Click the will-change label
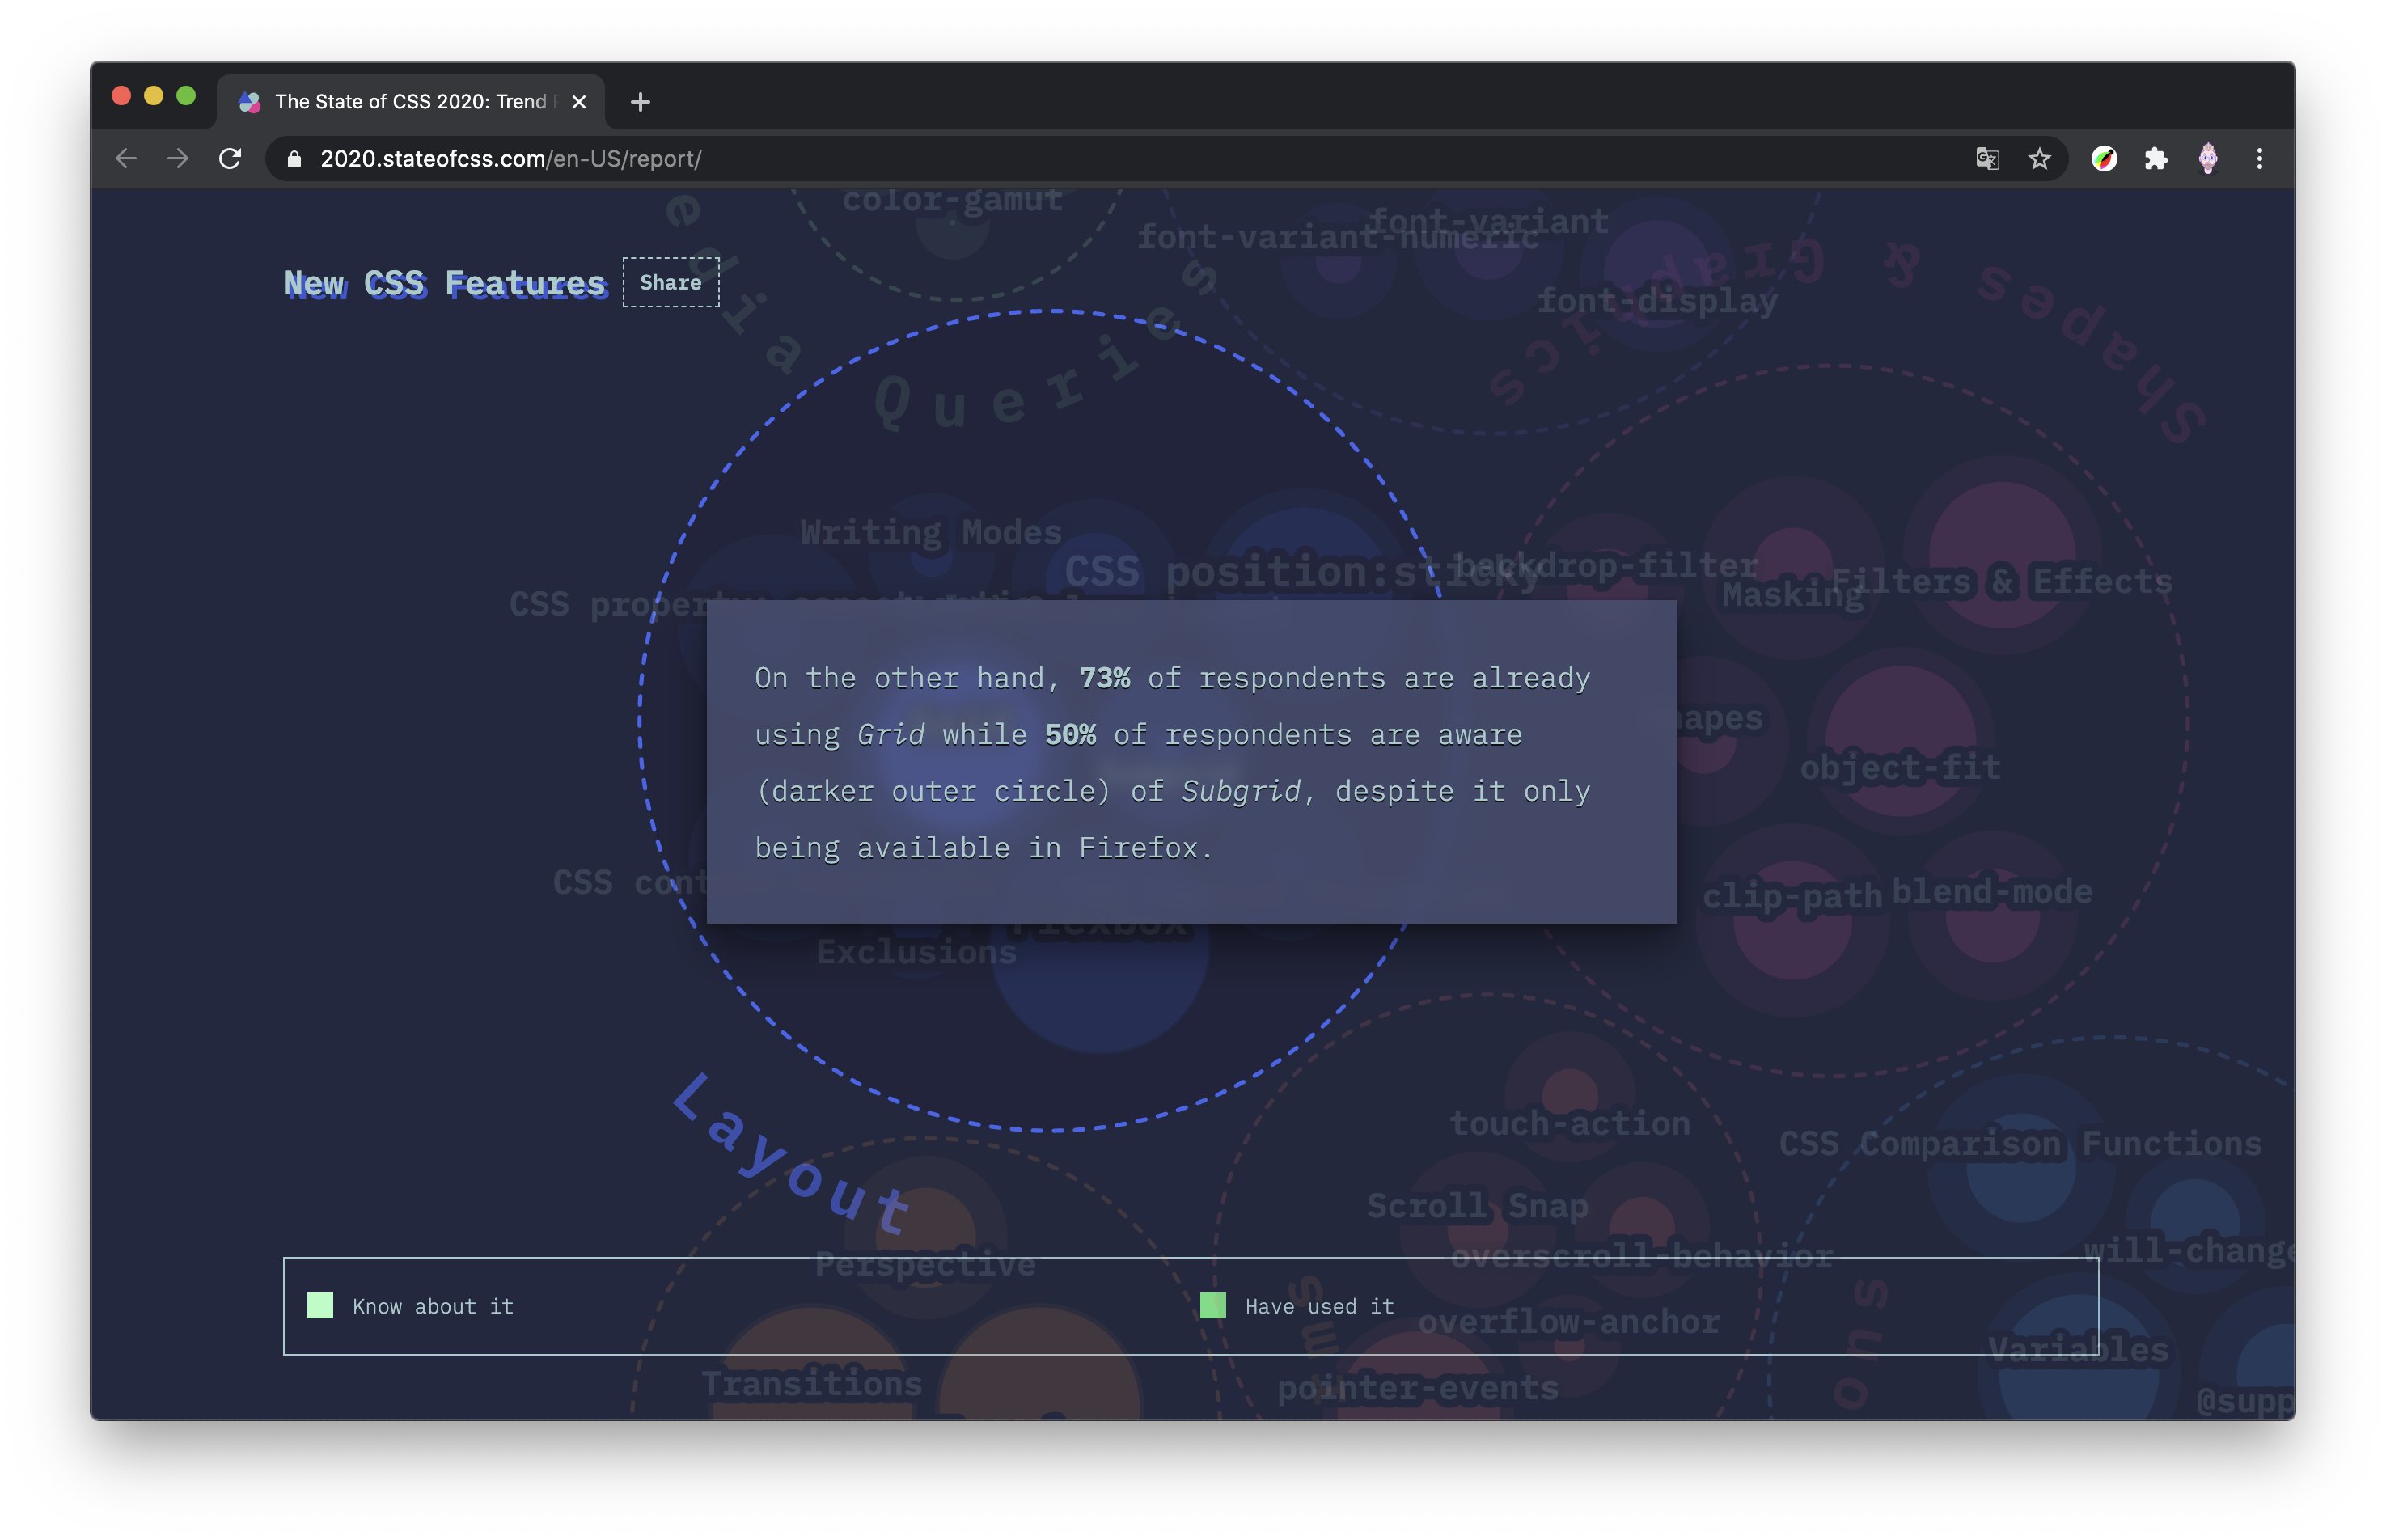This screenshot has height=1540, width=2386. (2188, 1250)
